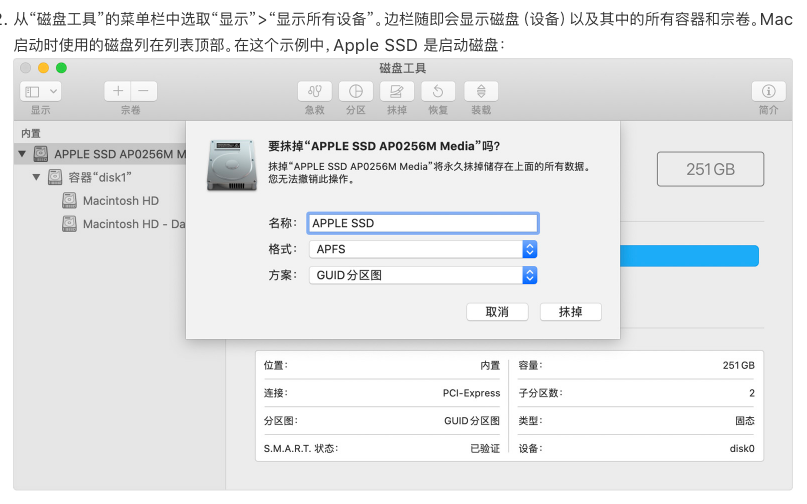Select Macintosh HD - Data volume

coord(124,224)
